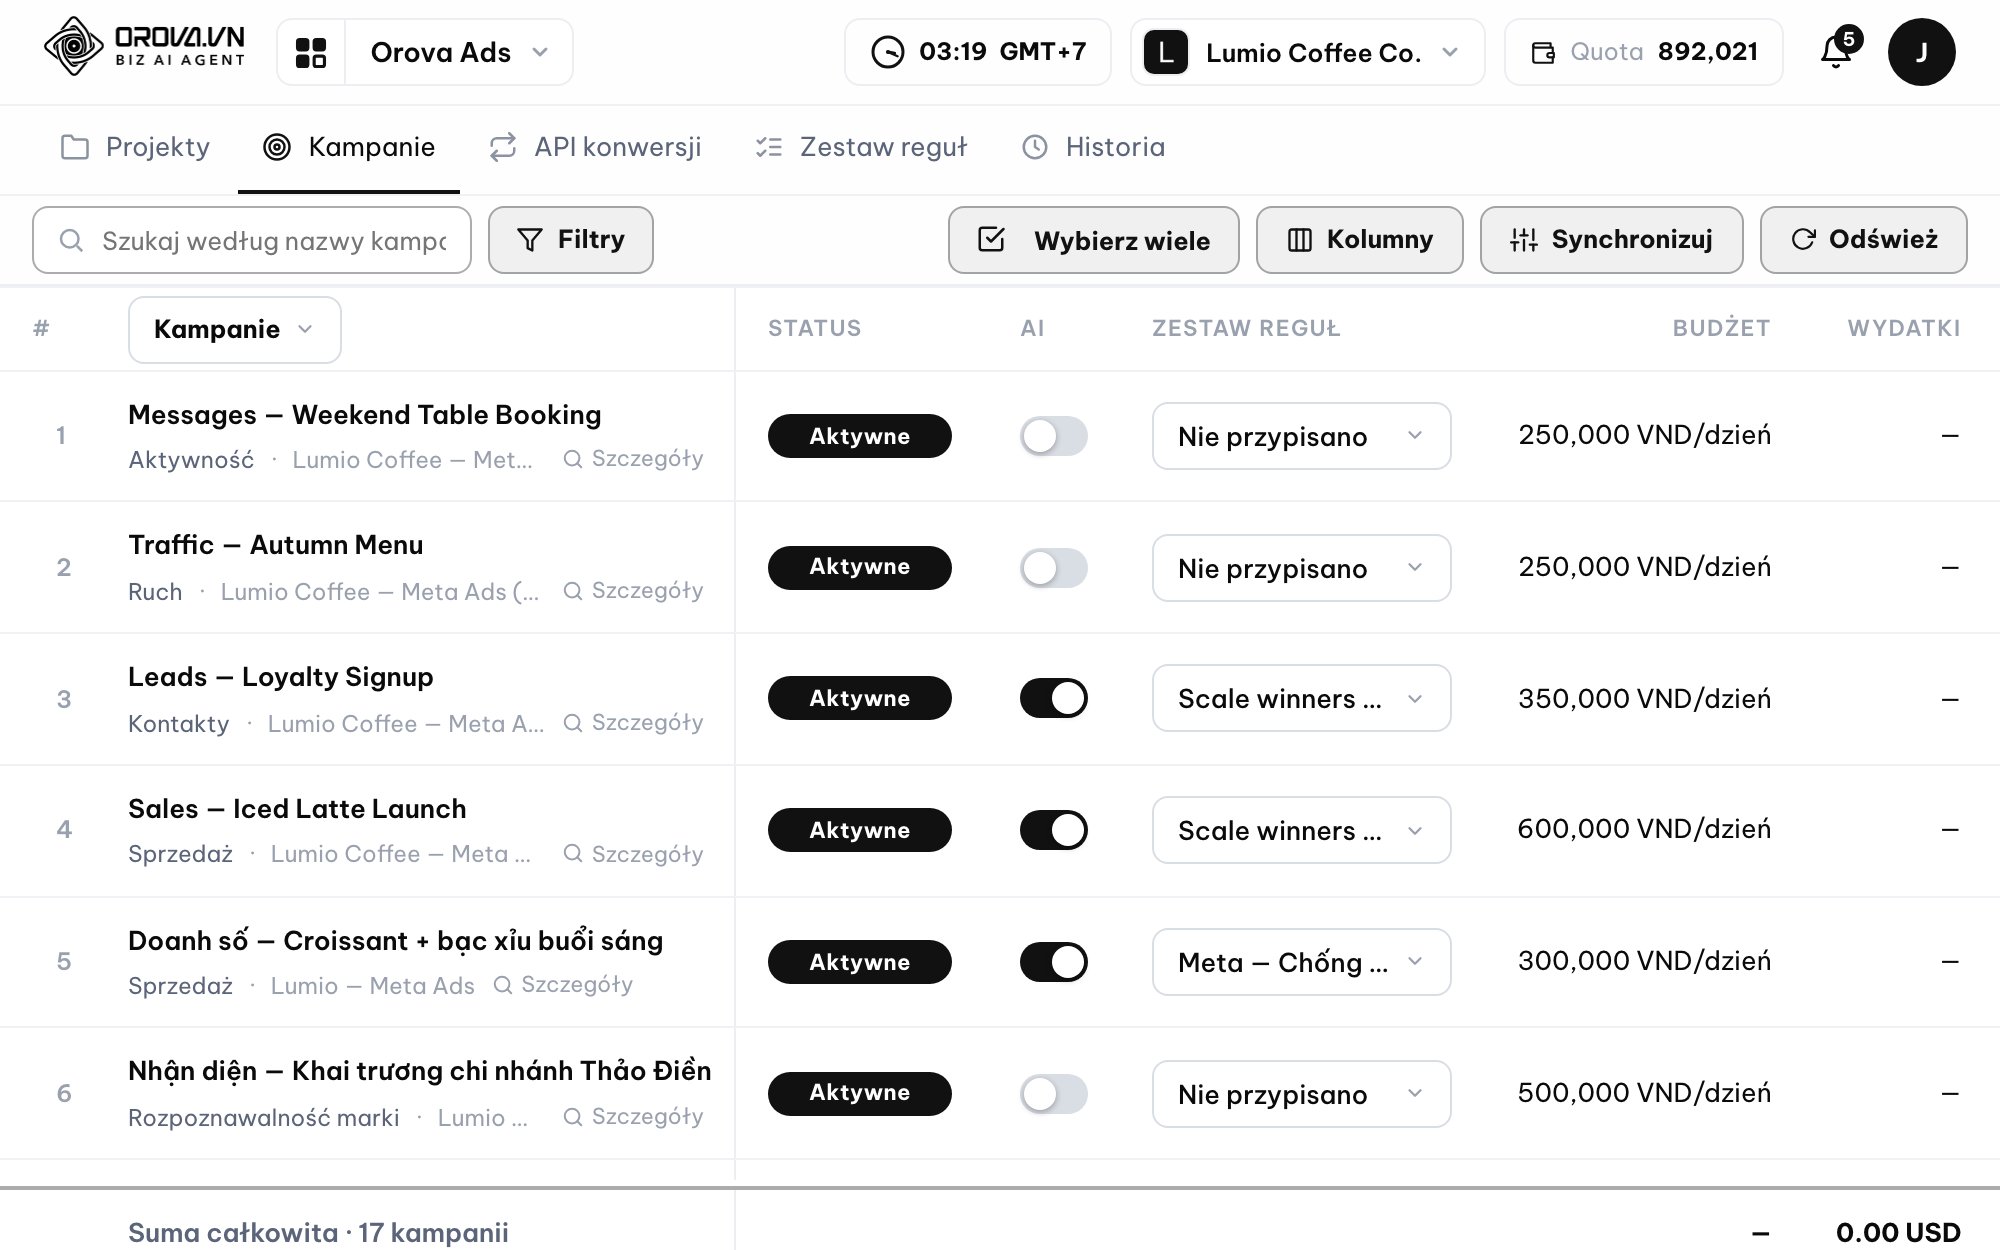Open rule set dropdown for Weekend Table Booking
The height and width of the screenshot is (1250, 2000).
pos(1301,436)
